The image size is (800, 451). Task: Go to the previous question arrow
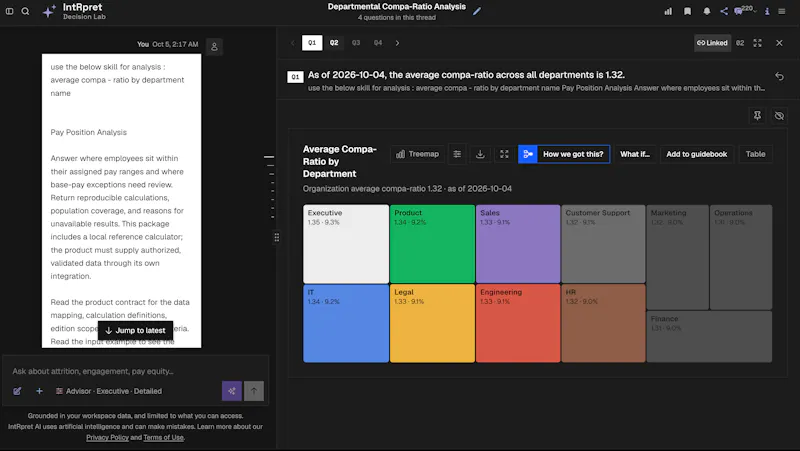coord(293,43)
